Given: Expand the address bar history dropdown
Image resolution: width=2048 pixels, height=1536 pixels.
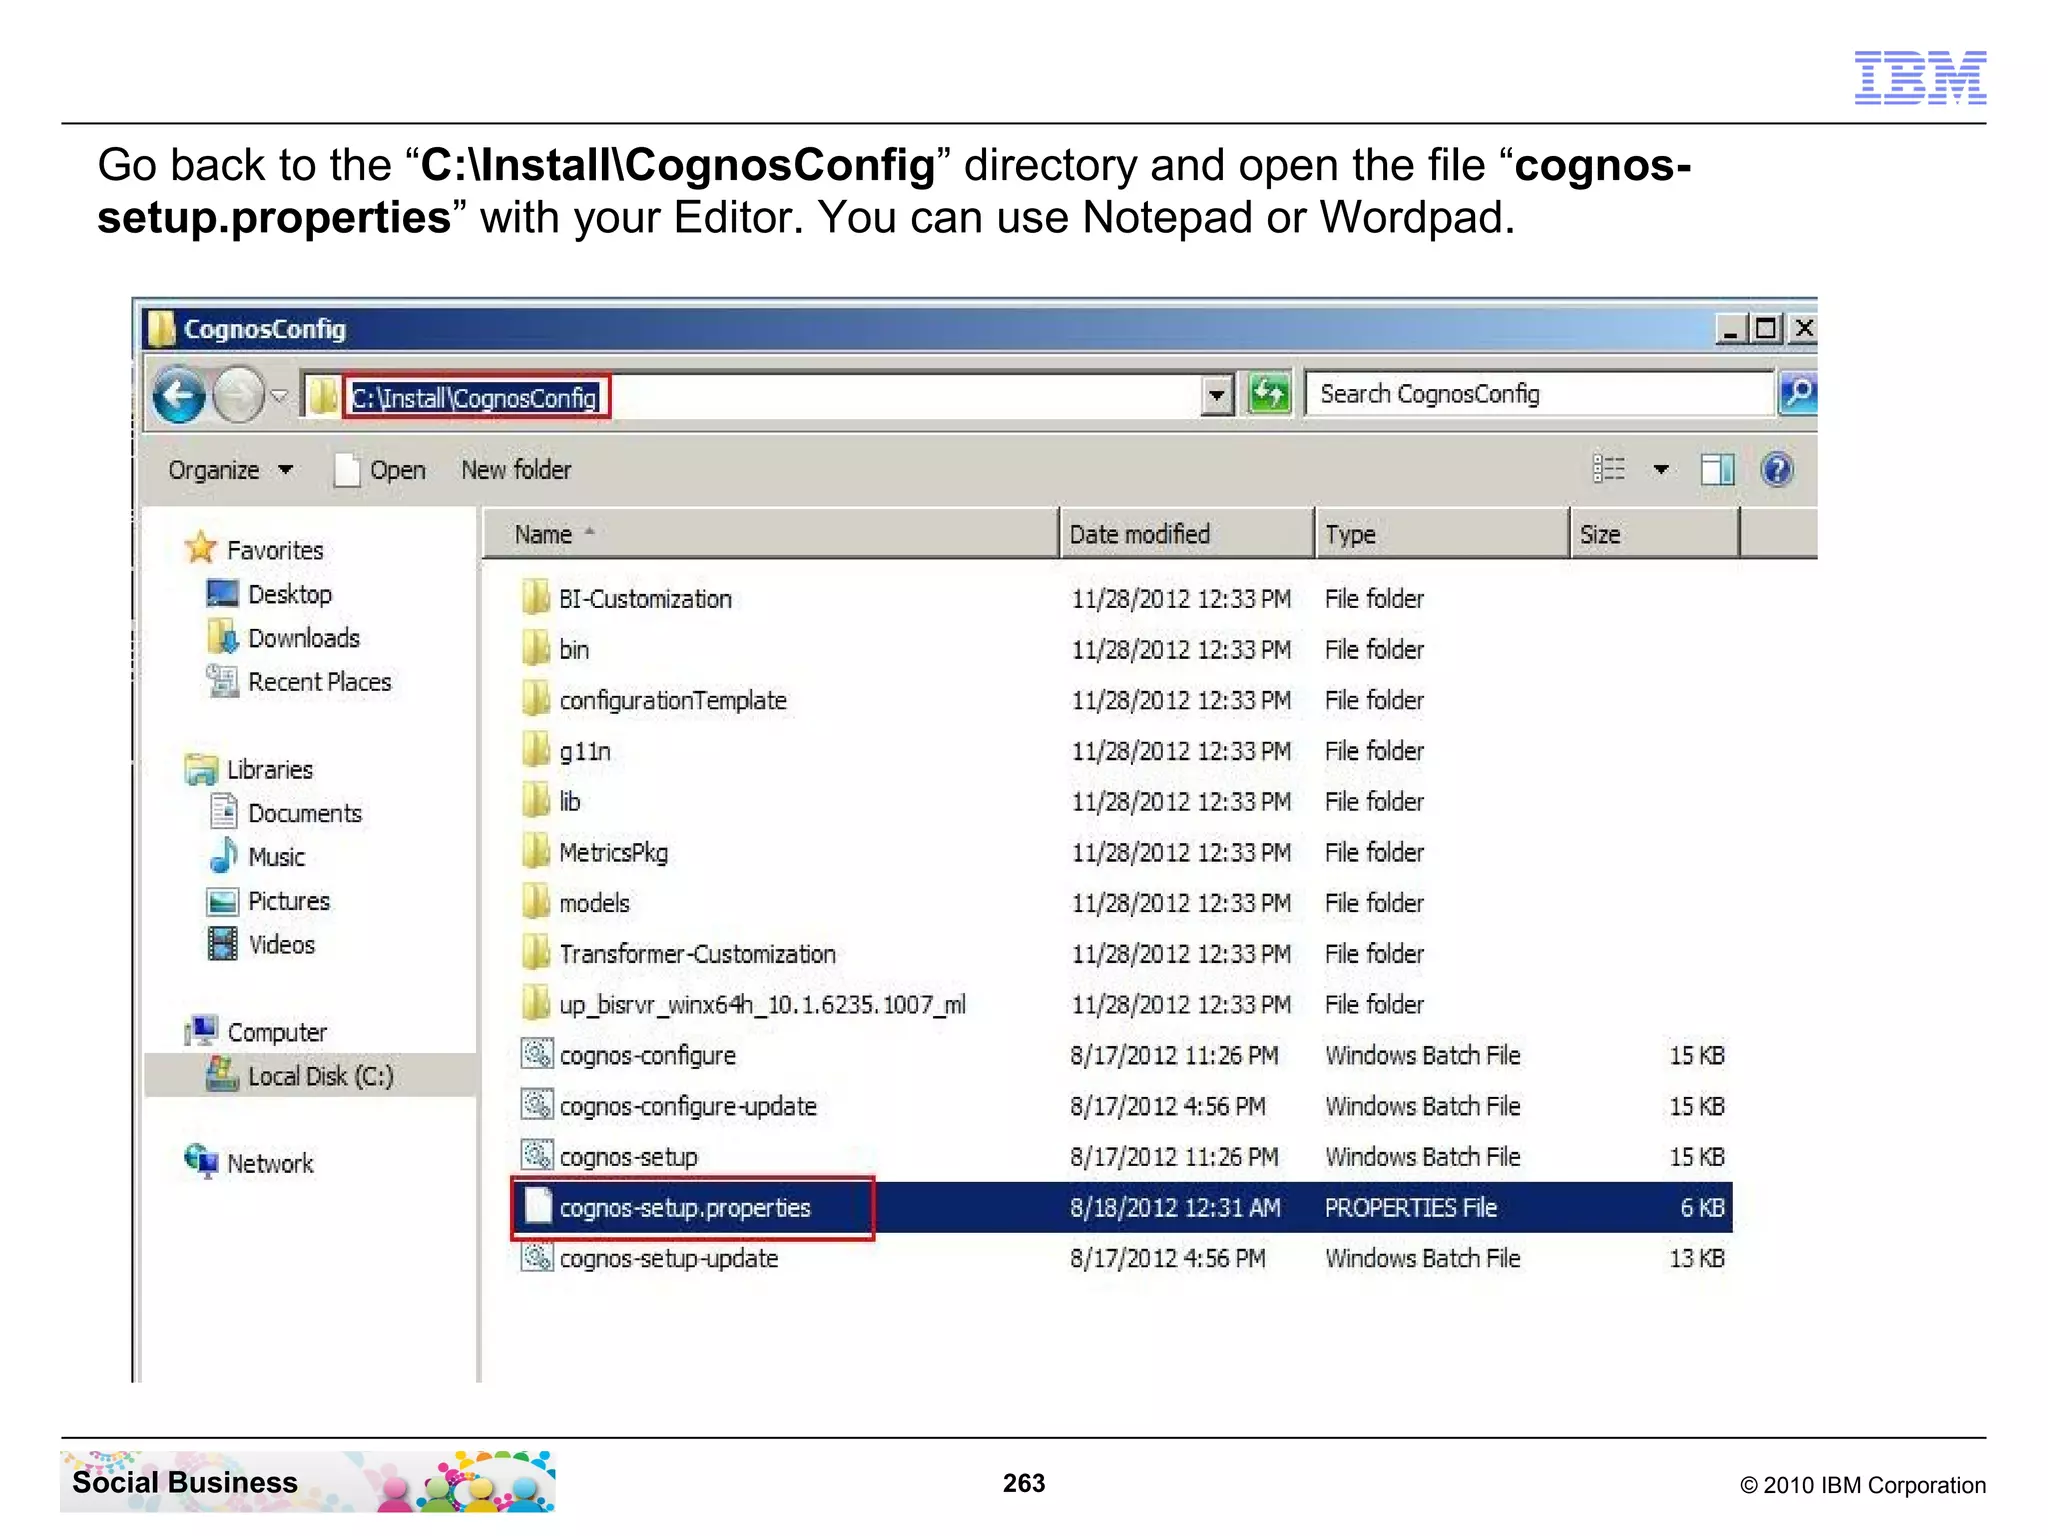Looking at the screenshot, I should click(x=1216, y=396).
